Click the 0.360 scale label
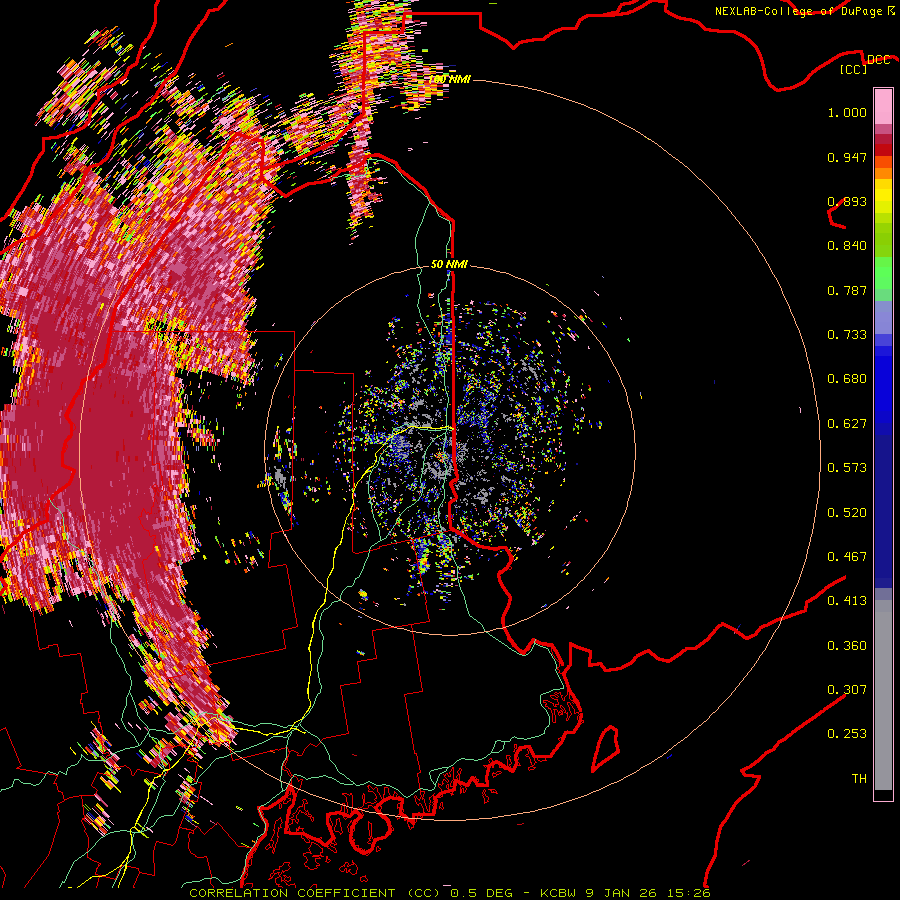This screenshot has height=900, width=900. tap(847, 646)
